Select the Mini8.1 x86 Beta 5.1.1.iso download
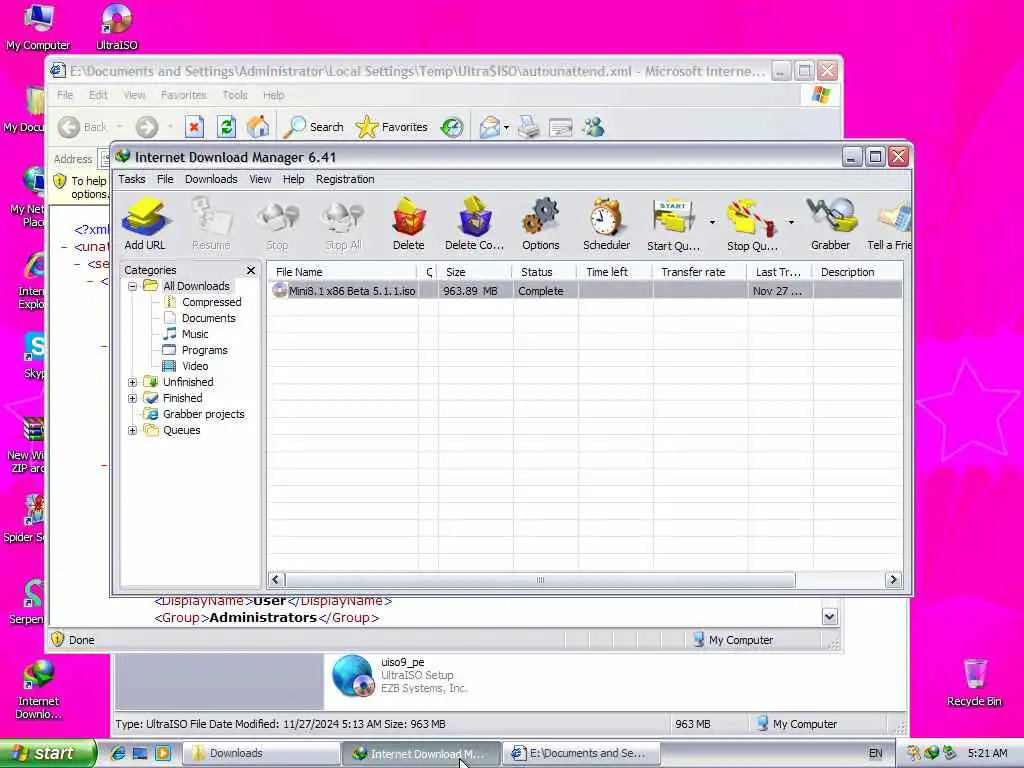Screen dimensions: 1024x768 (x=352, y=291)
